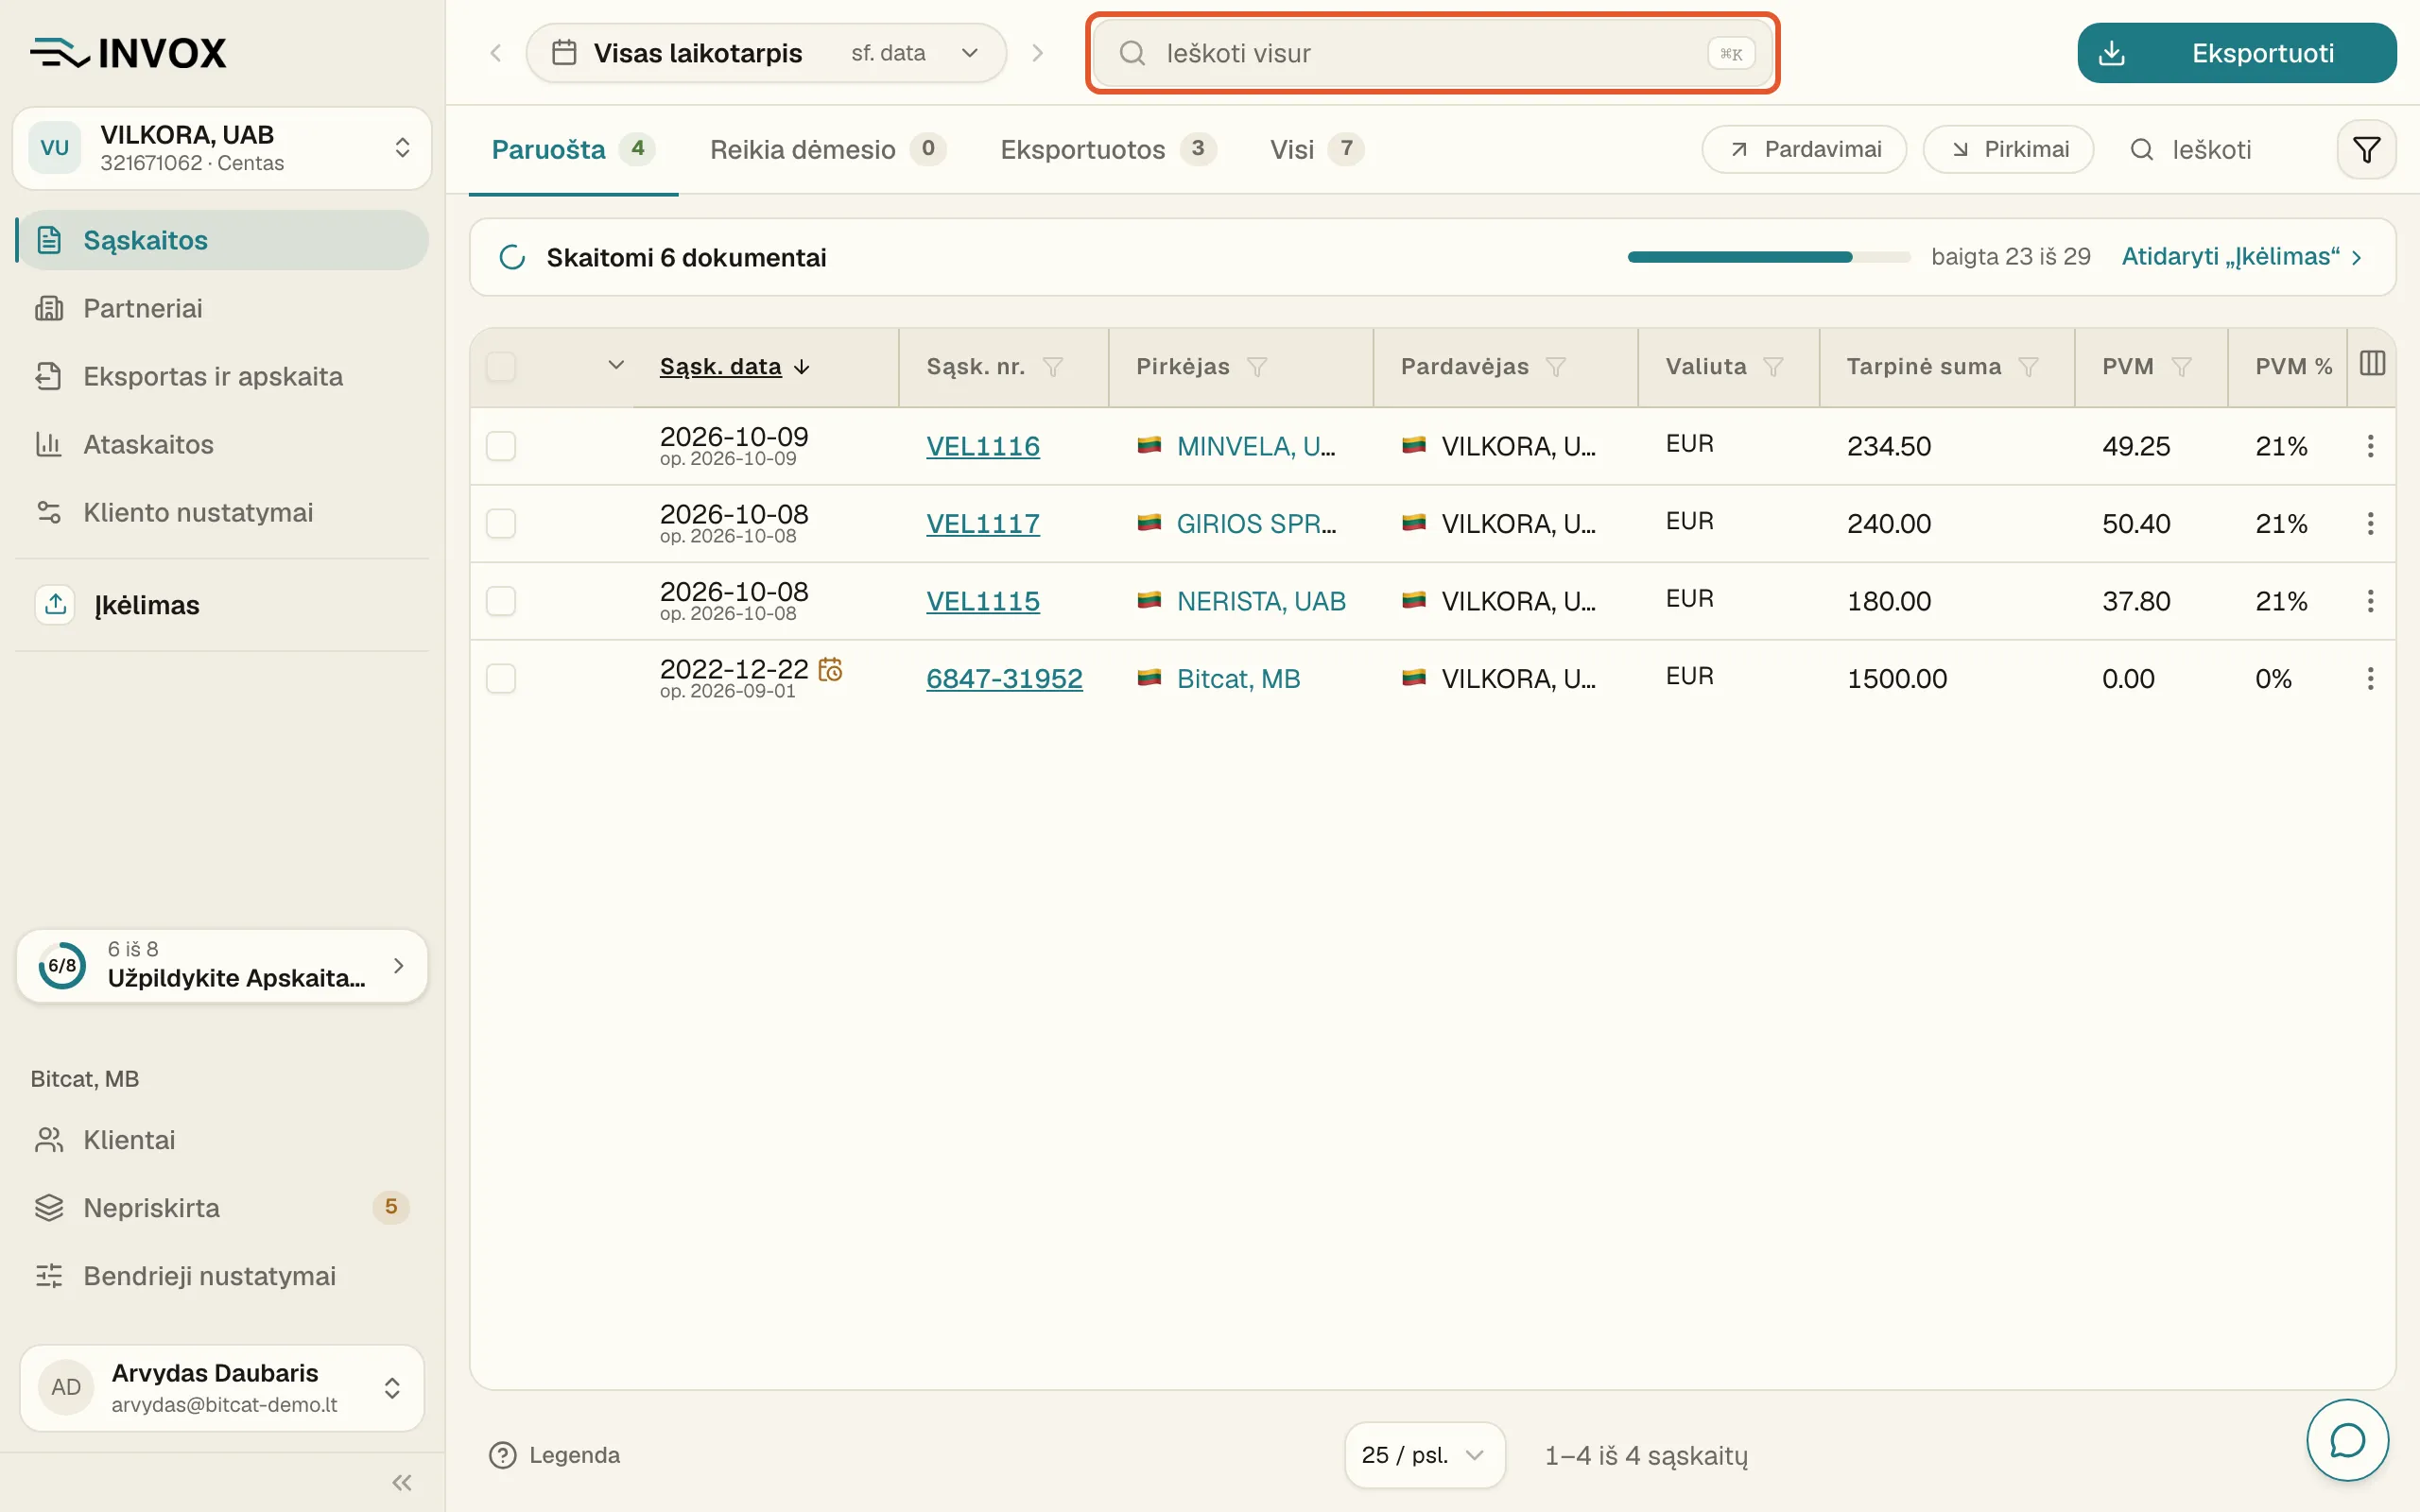Click the filter funnel icon in toolbar

2366,150
